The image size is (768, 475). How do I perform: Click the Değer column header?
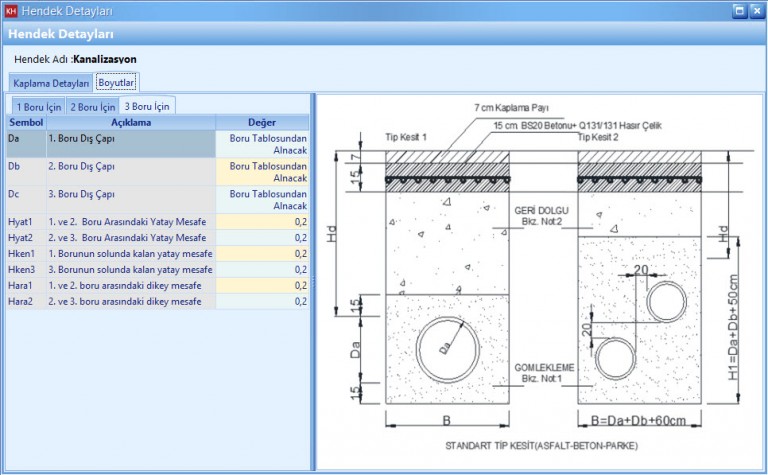coord(261,122)
